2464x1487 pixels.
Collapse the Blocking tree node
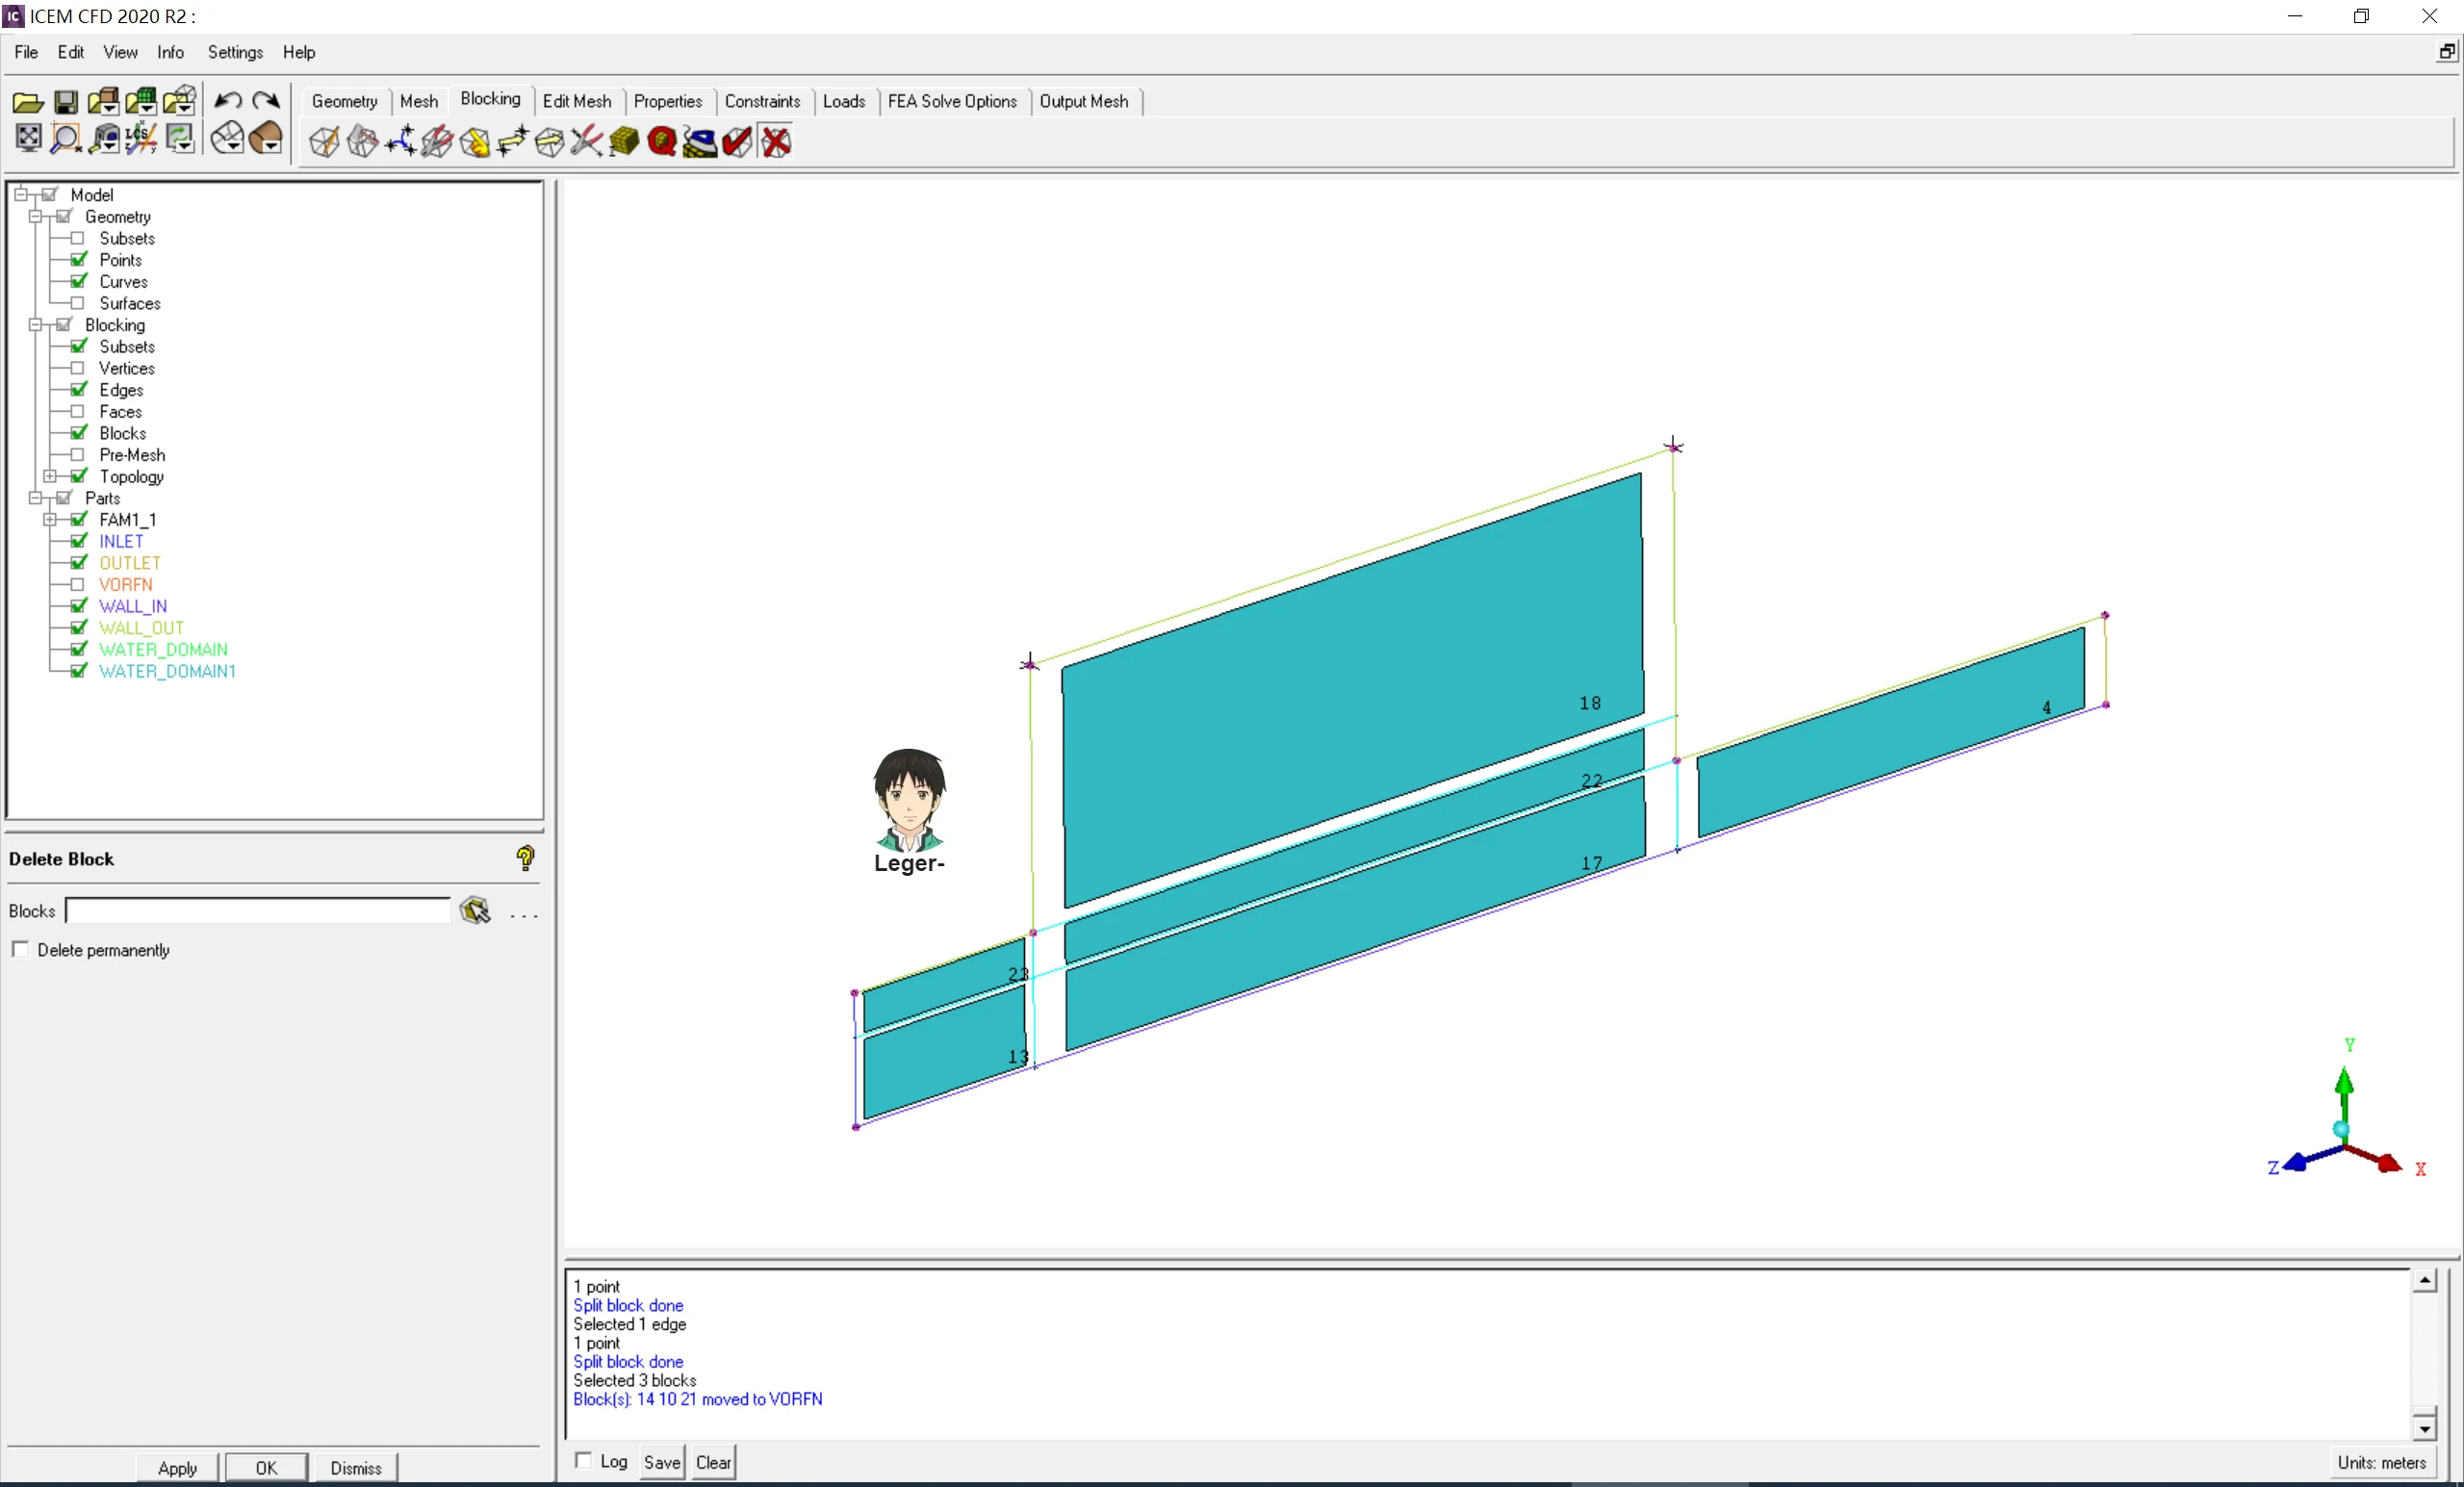(x=36, y=324)
